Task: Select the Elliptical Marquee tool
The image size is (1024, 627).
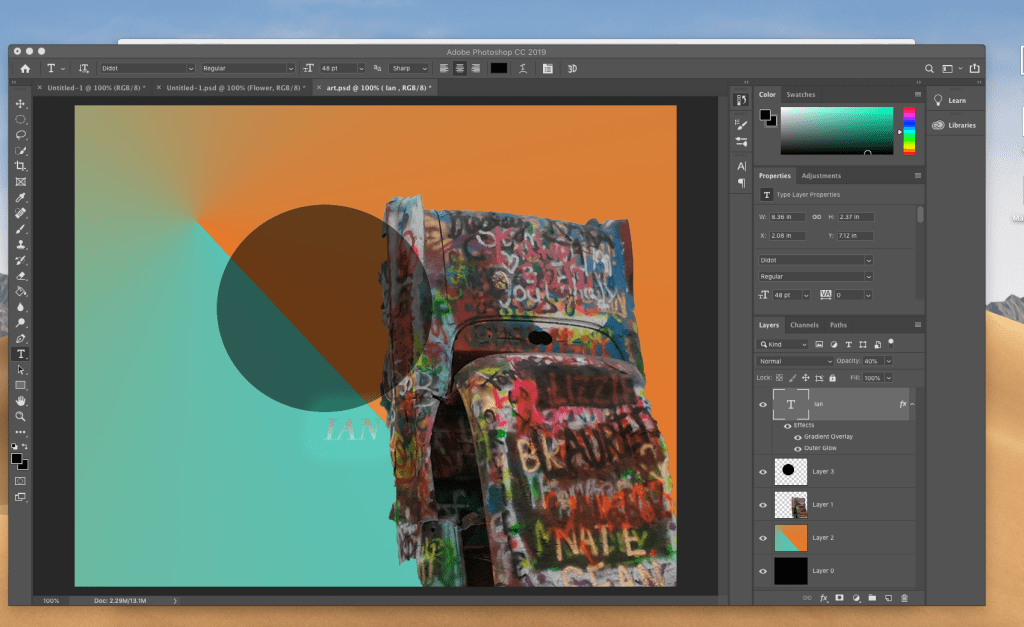Action: [x=20, y=120]
